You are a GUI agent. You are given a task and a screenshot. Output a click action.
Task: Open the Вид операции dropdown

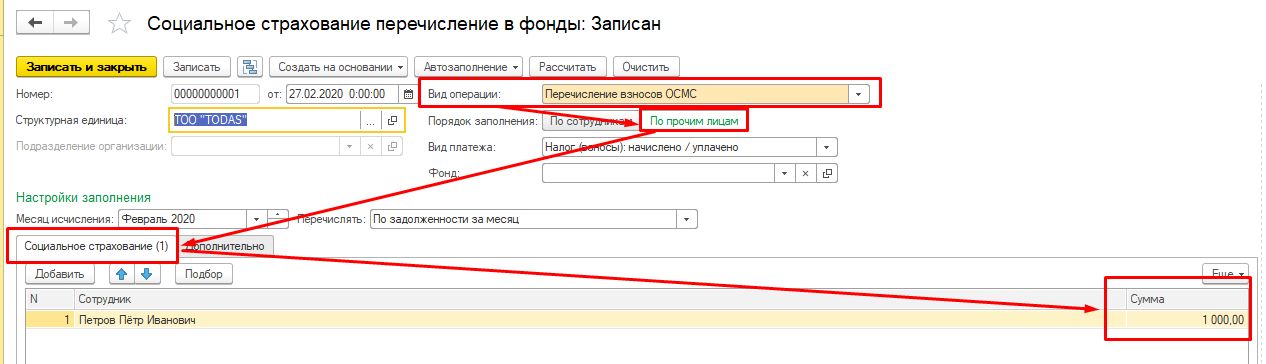pyautogui.click(x=859, y=94)
